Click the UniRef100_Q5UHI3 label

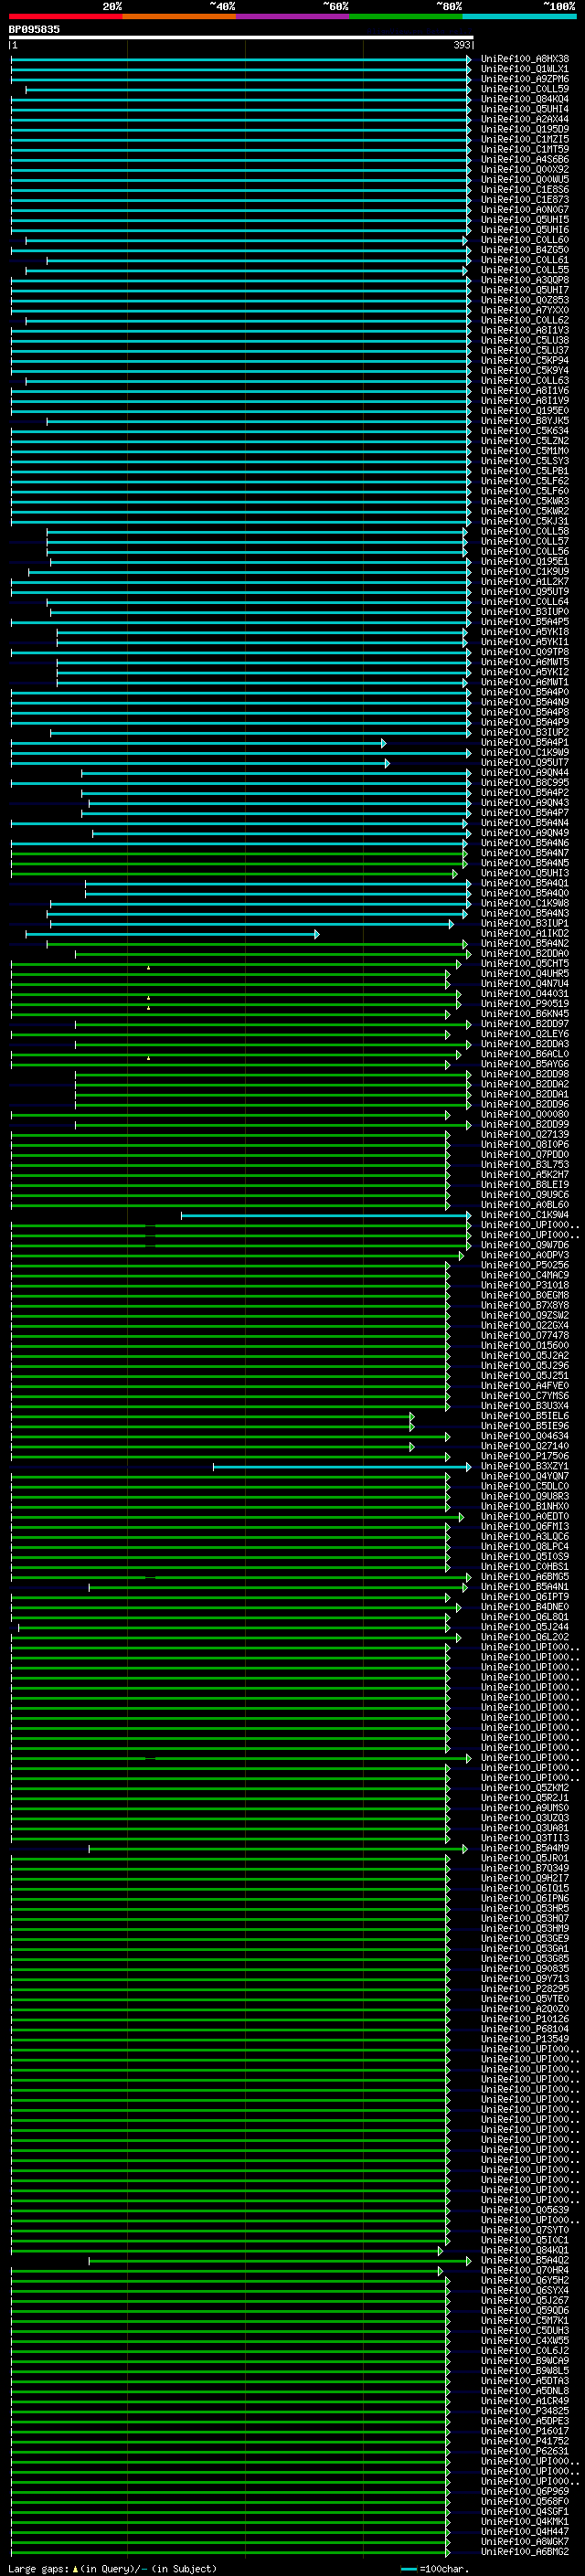(524, 873)
